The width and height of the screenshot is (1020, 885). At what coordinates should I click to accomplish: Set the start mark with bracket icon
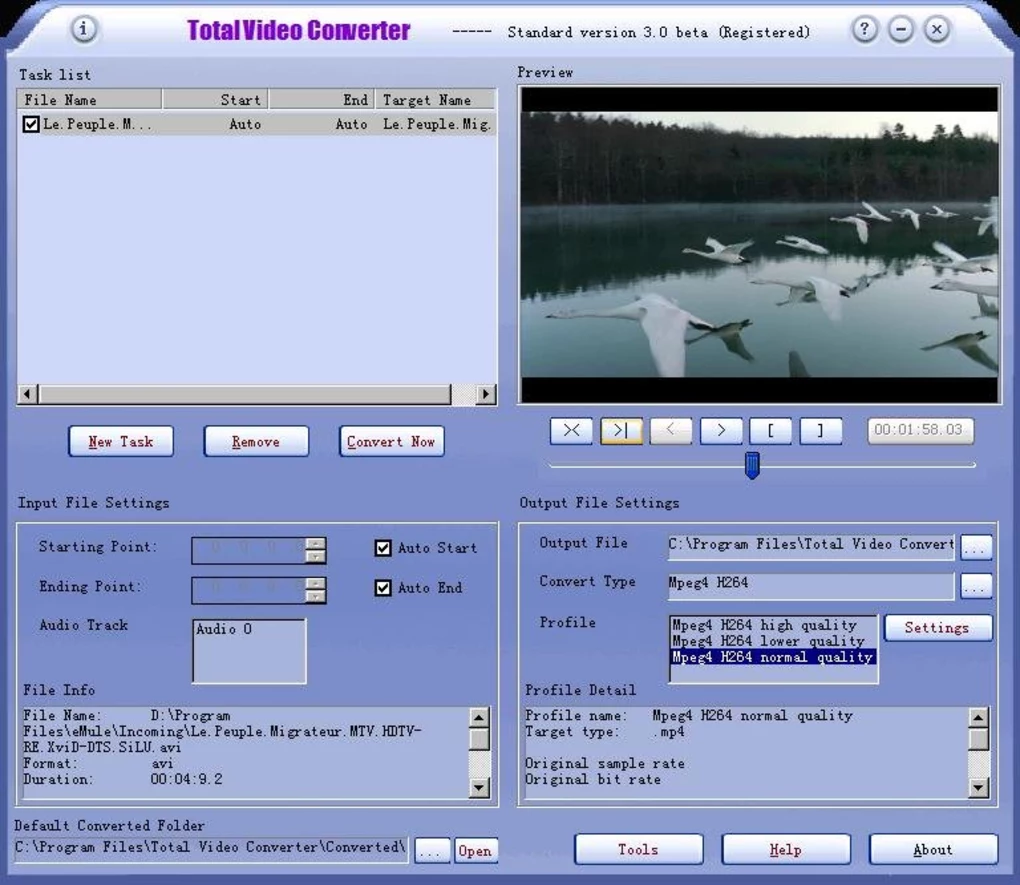click(x=771, y=430)
